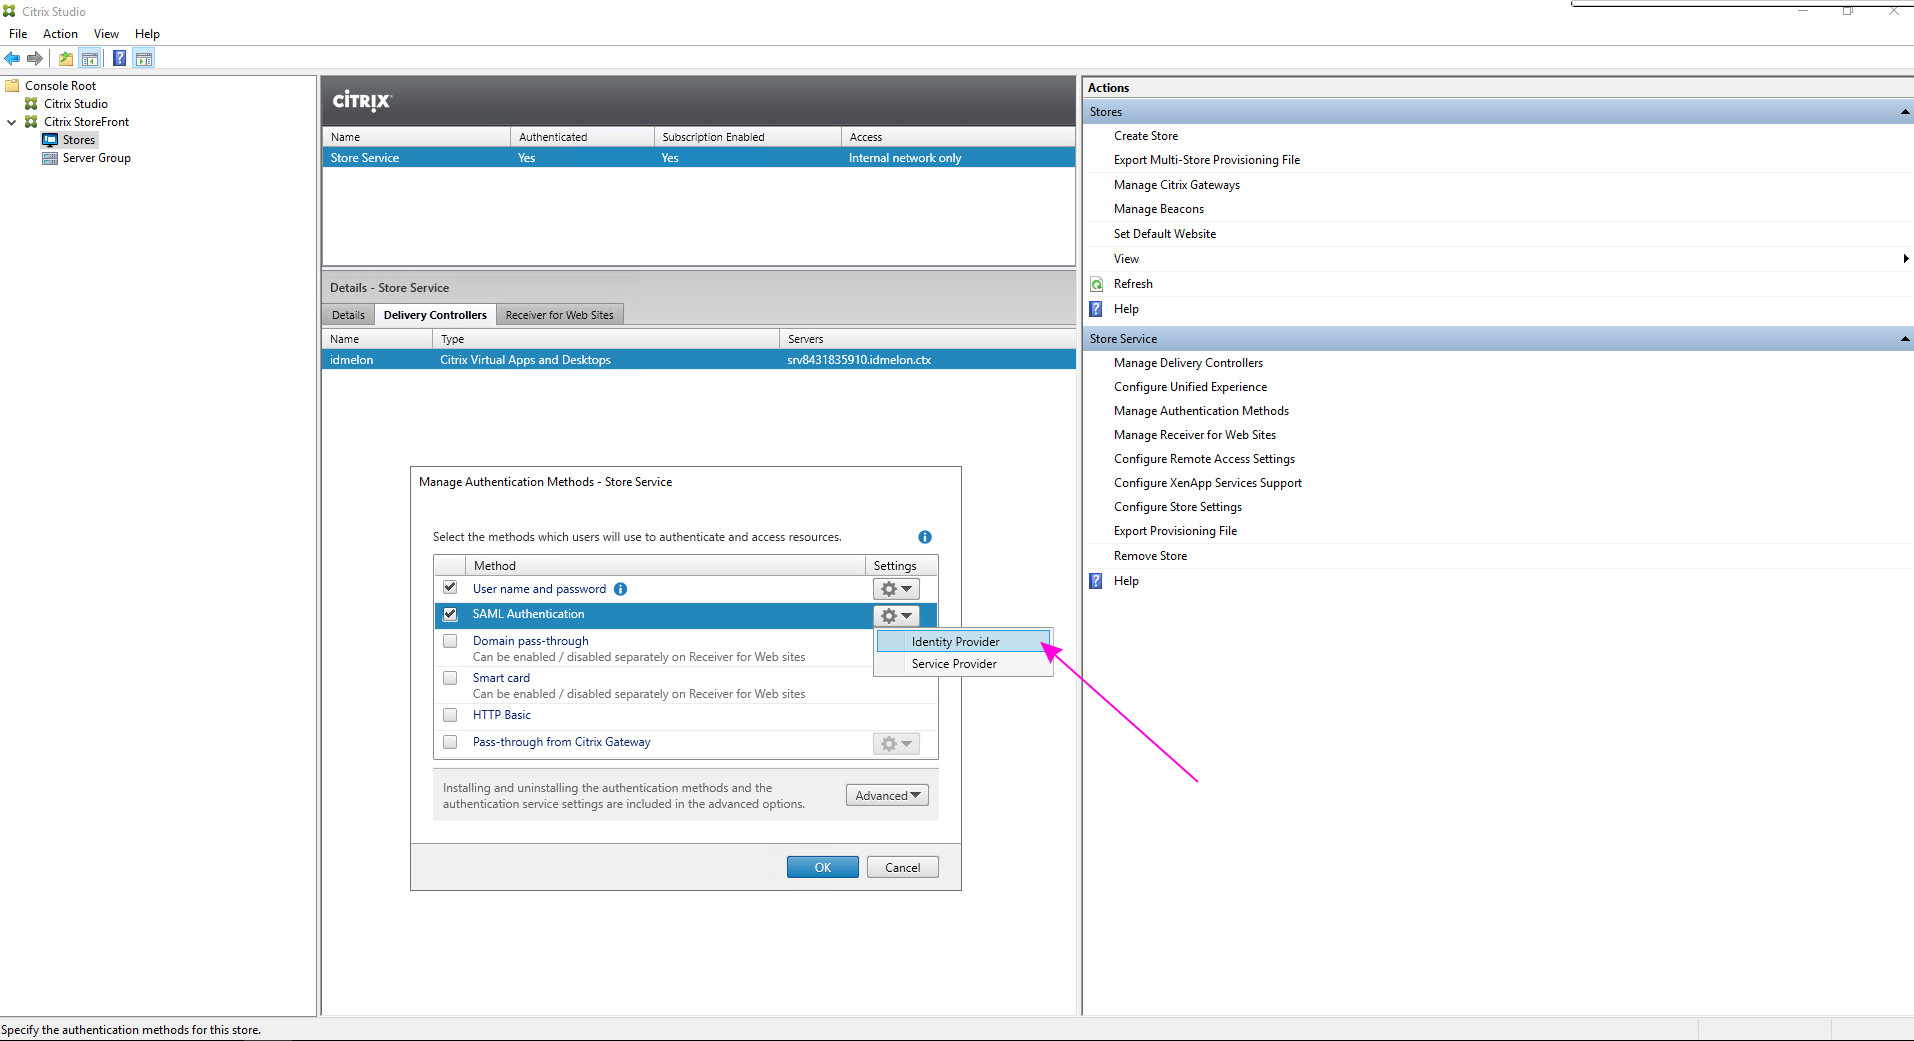The image size is (1914, 1041).
Task: Select Service Provider from SAML settings menu
Action: [x=964, y=664]
